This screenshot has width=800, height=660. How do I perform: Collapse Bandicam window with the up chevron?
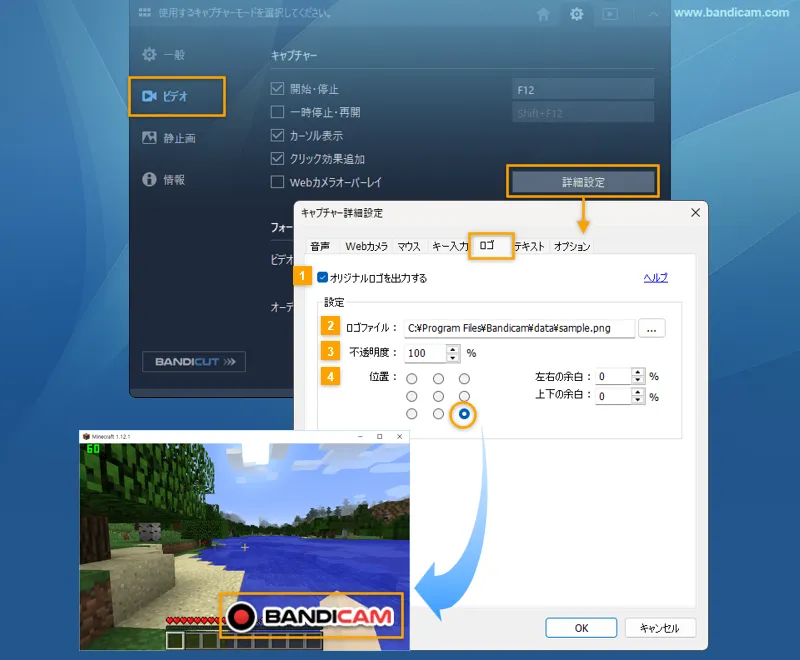point(654,14)
